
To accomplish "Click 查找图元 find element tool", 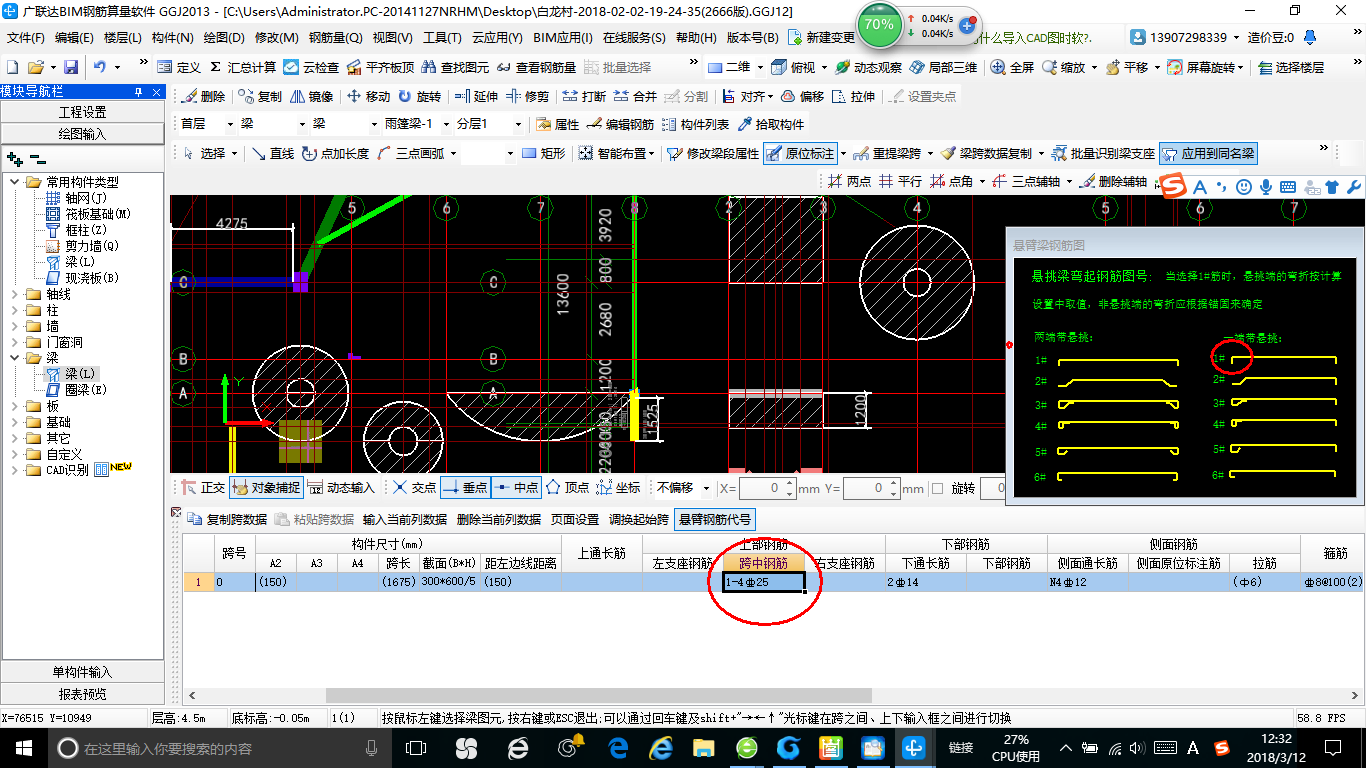I will 456,67.
